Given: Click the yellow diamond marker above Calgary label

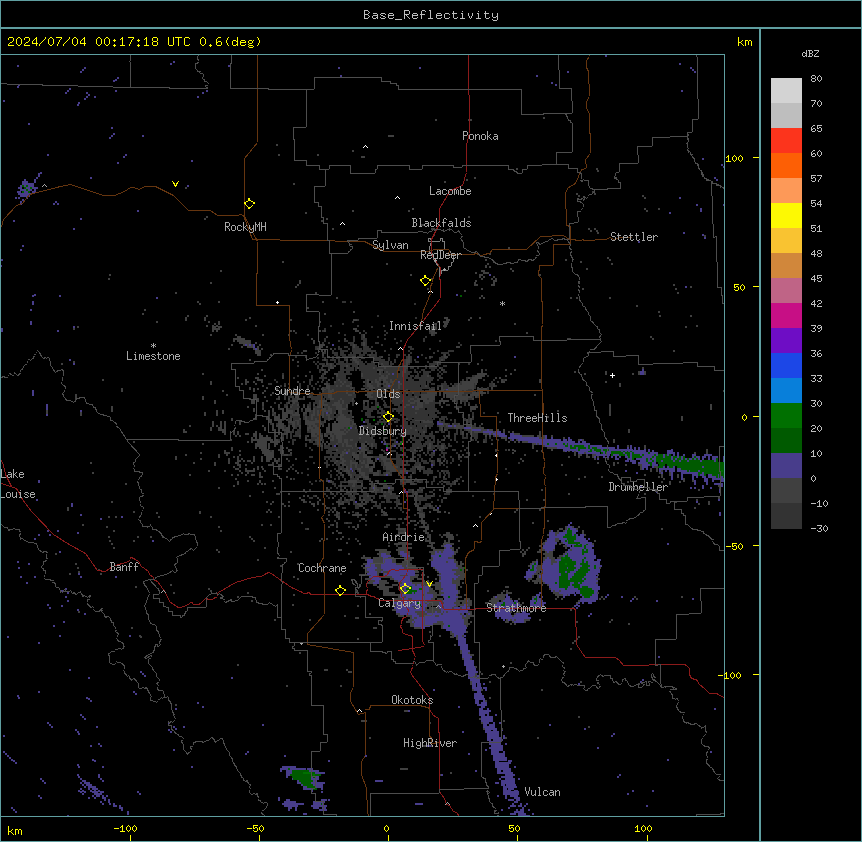Looking at the screenshot, I should 405,589.
